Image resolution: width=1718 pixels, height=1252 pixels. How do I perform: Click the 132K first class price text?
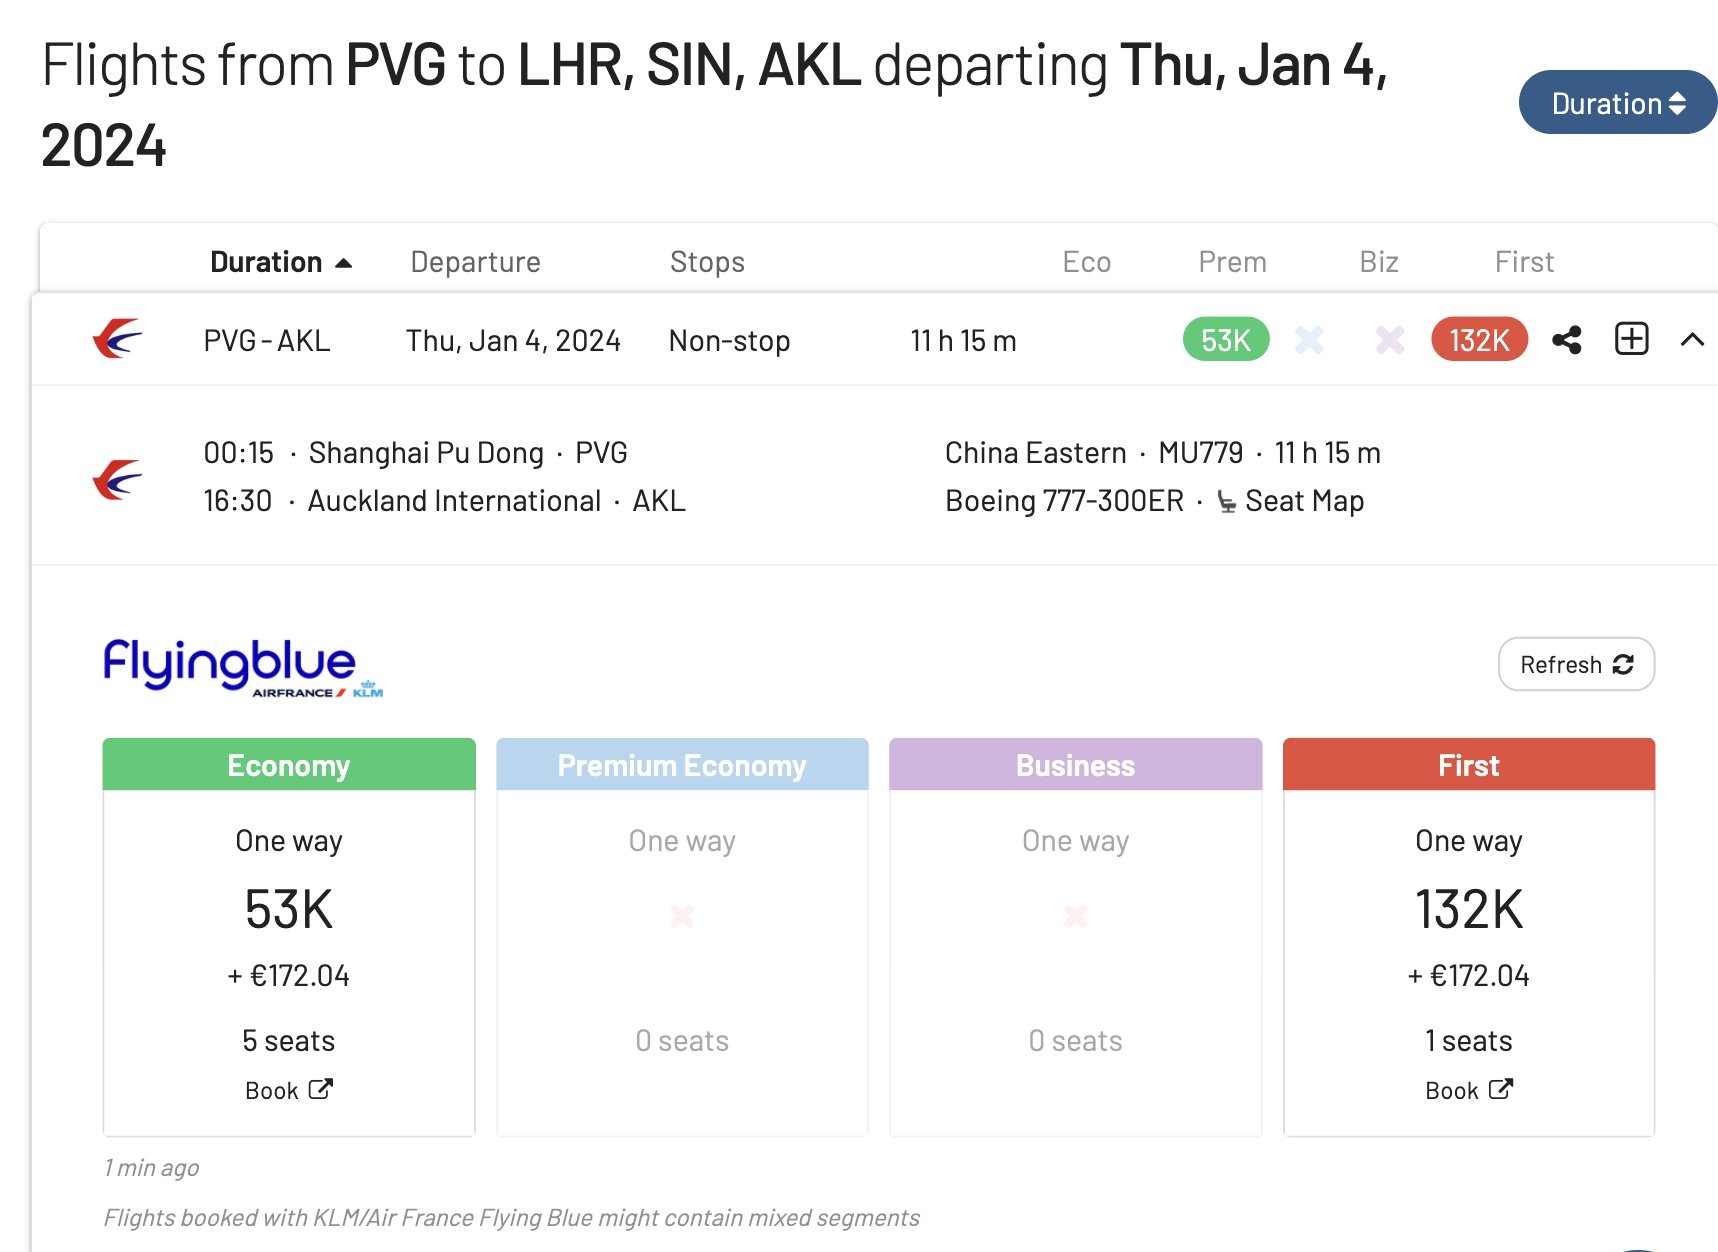pyautogui.click(x=1469, y=909)
